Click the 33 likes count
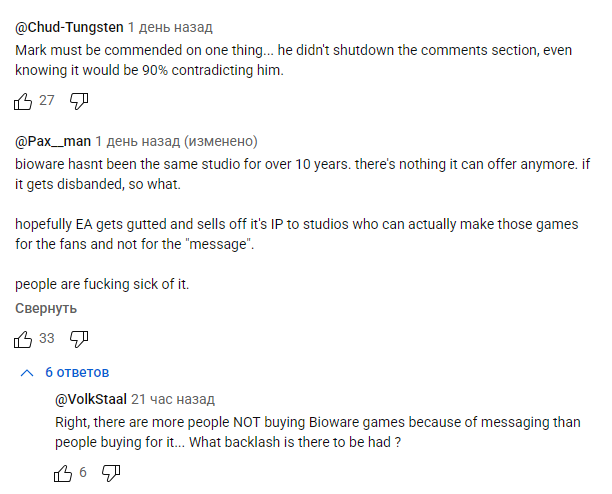The height and width of the screenshot is (494, 612). coord(47,339)
